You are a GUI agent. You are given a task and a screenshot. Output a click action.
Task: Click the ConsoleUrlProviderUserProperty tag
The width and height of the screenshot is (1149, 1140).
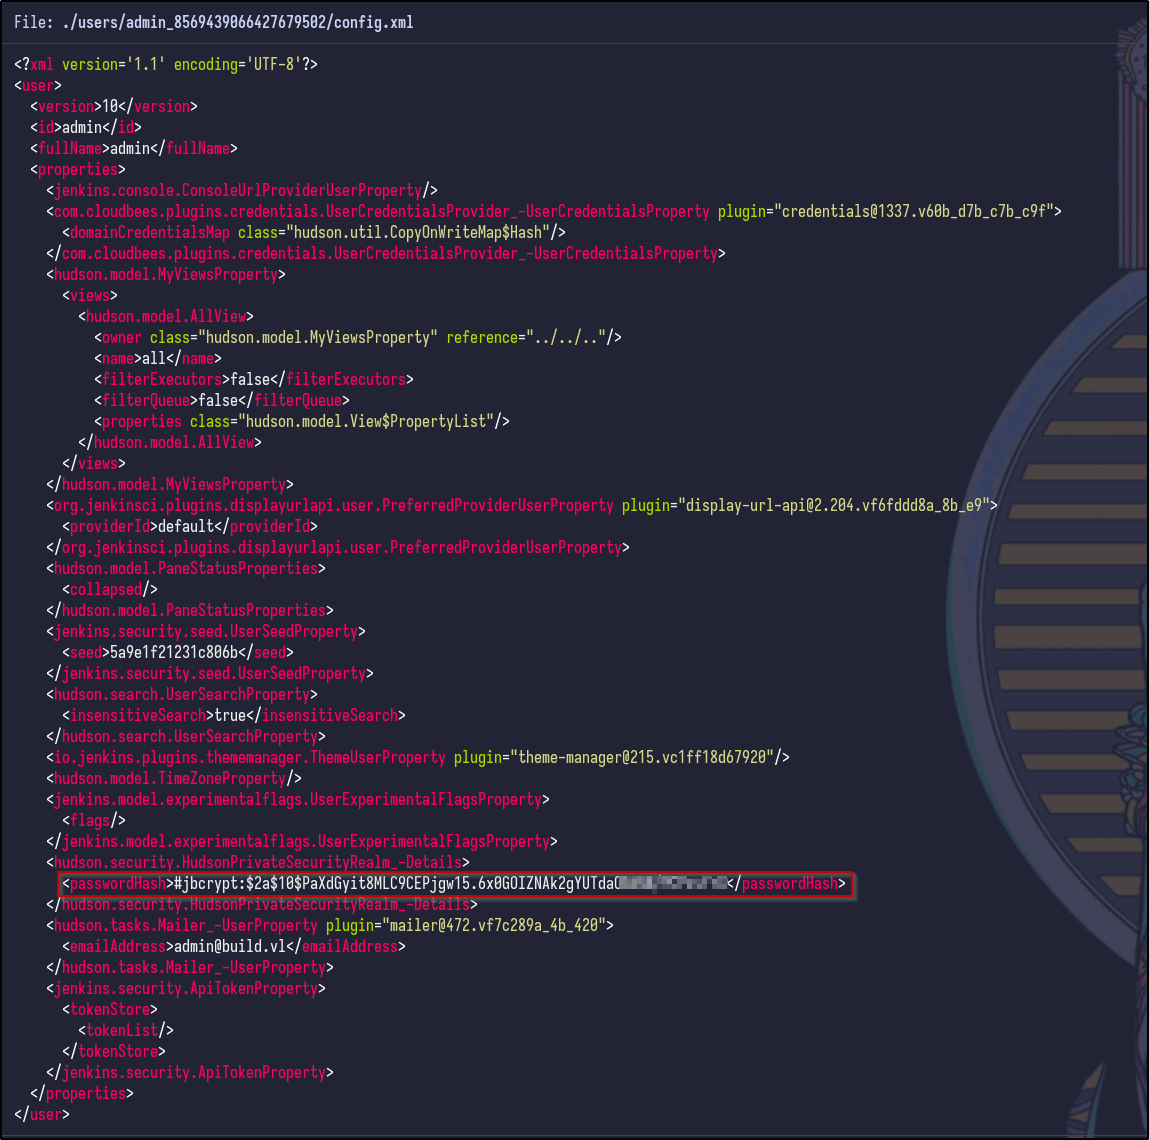coord(241,190)
